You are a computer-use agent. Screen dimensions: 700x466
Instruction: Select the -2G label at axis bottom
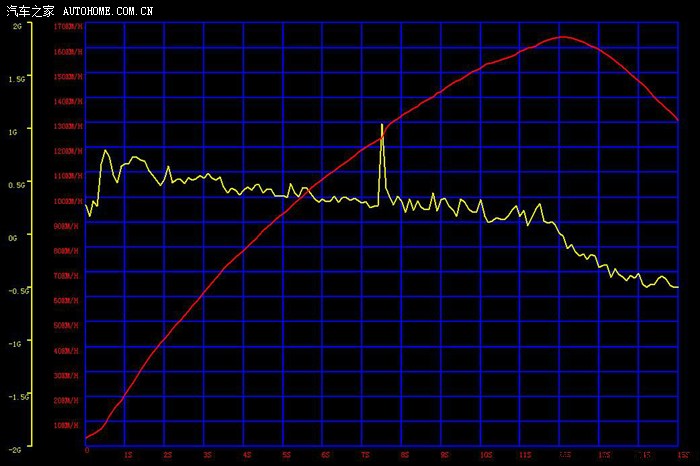15,449
